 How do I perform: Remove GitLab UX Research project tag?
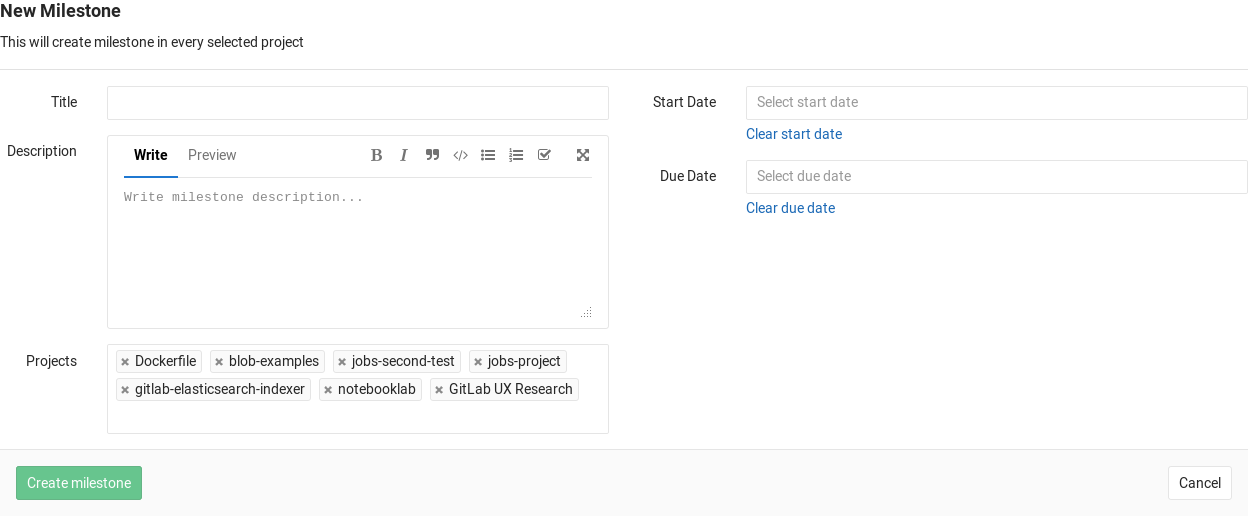click(x=439, y=390)
